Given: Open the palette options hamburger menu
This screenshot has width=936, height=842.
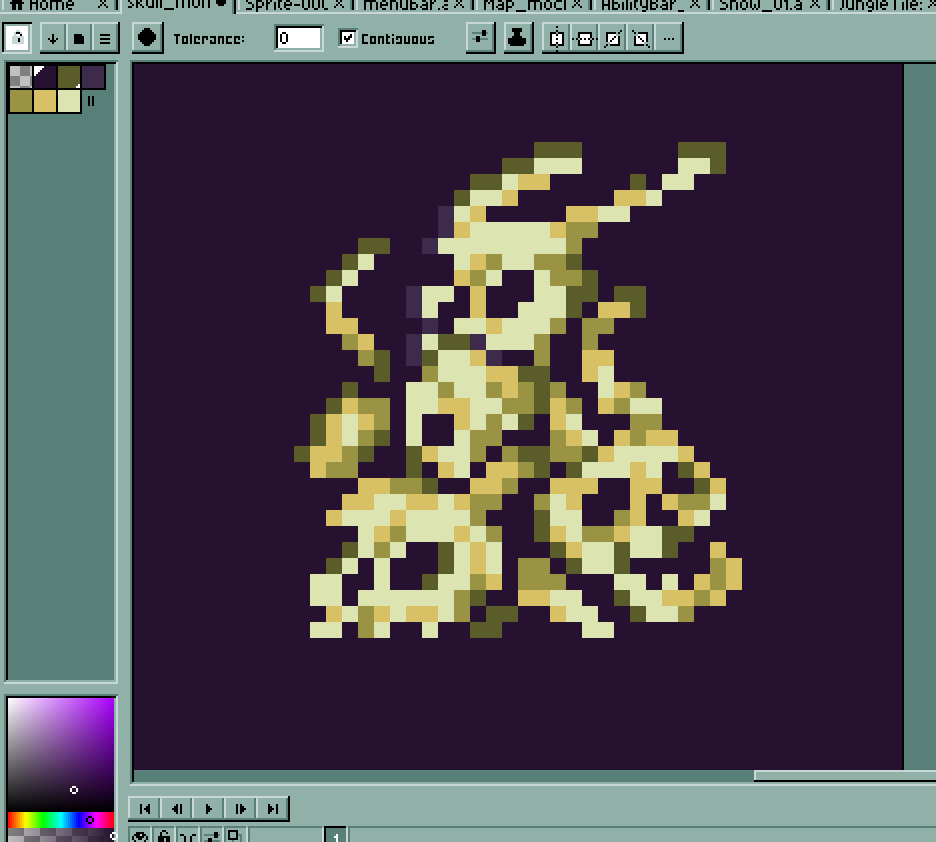Looking at the screenshot, I should [x=104, y=38].
